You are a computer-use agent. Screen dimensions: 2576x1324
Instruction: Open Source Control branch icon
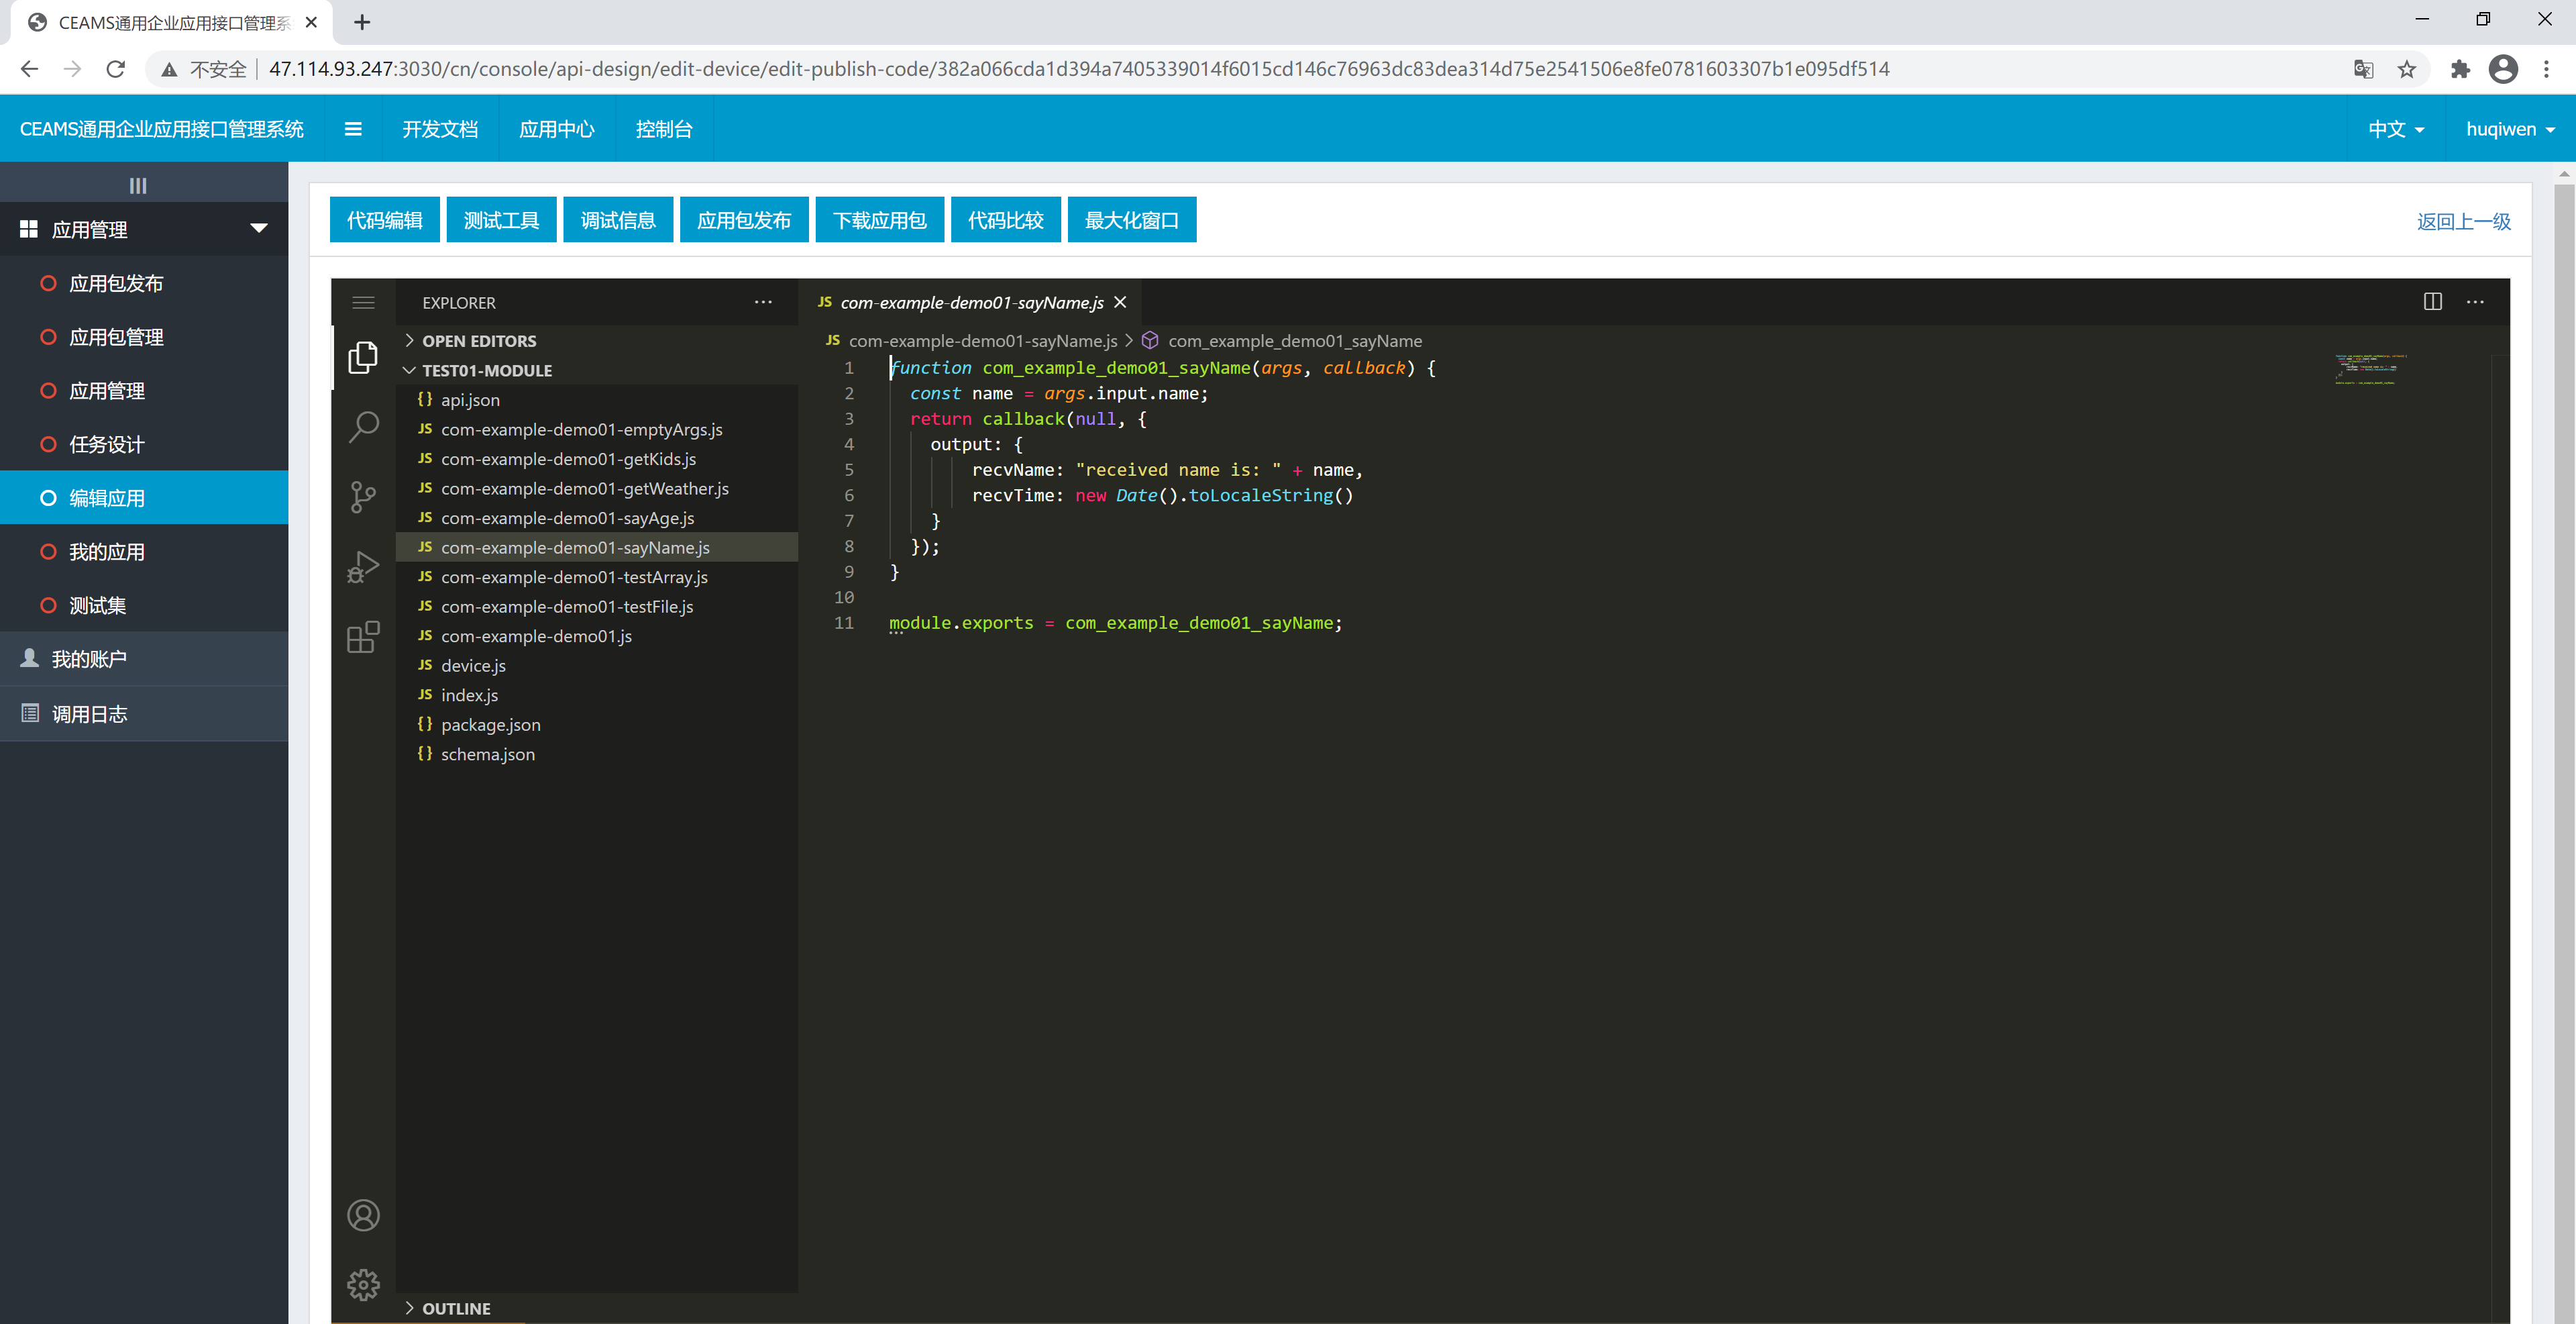click(363, 497)
